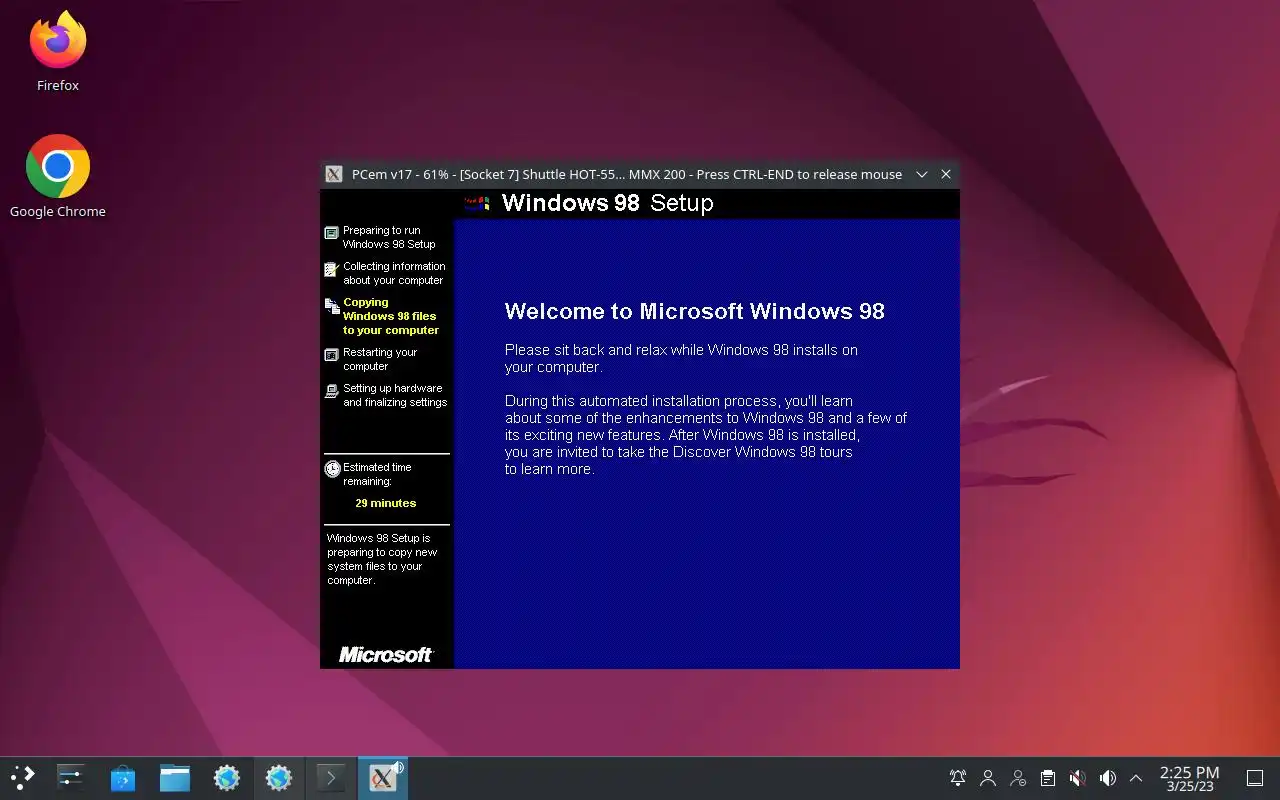Click the 'Copying Windows 98 files' step icon
Screen dimensions: 1280x800
pos(332,306)
